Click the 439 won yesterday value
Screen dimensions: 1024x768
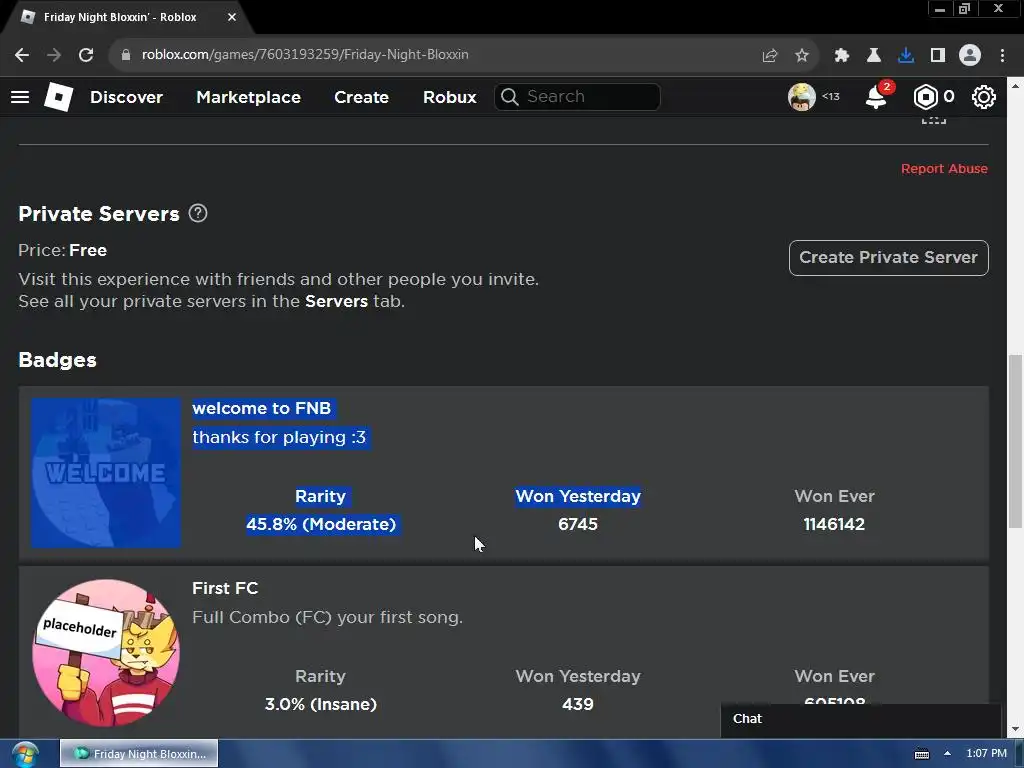[577, 705]
